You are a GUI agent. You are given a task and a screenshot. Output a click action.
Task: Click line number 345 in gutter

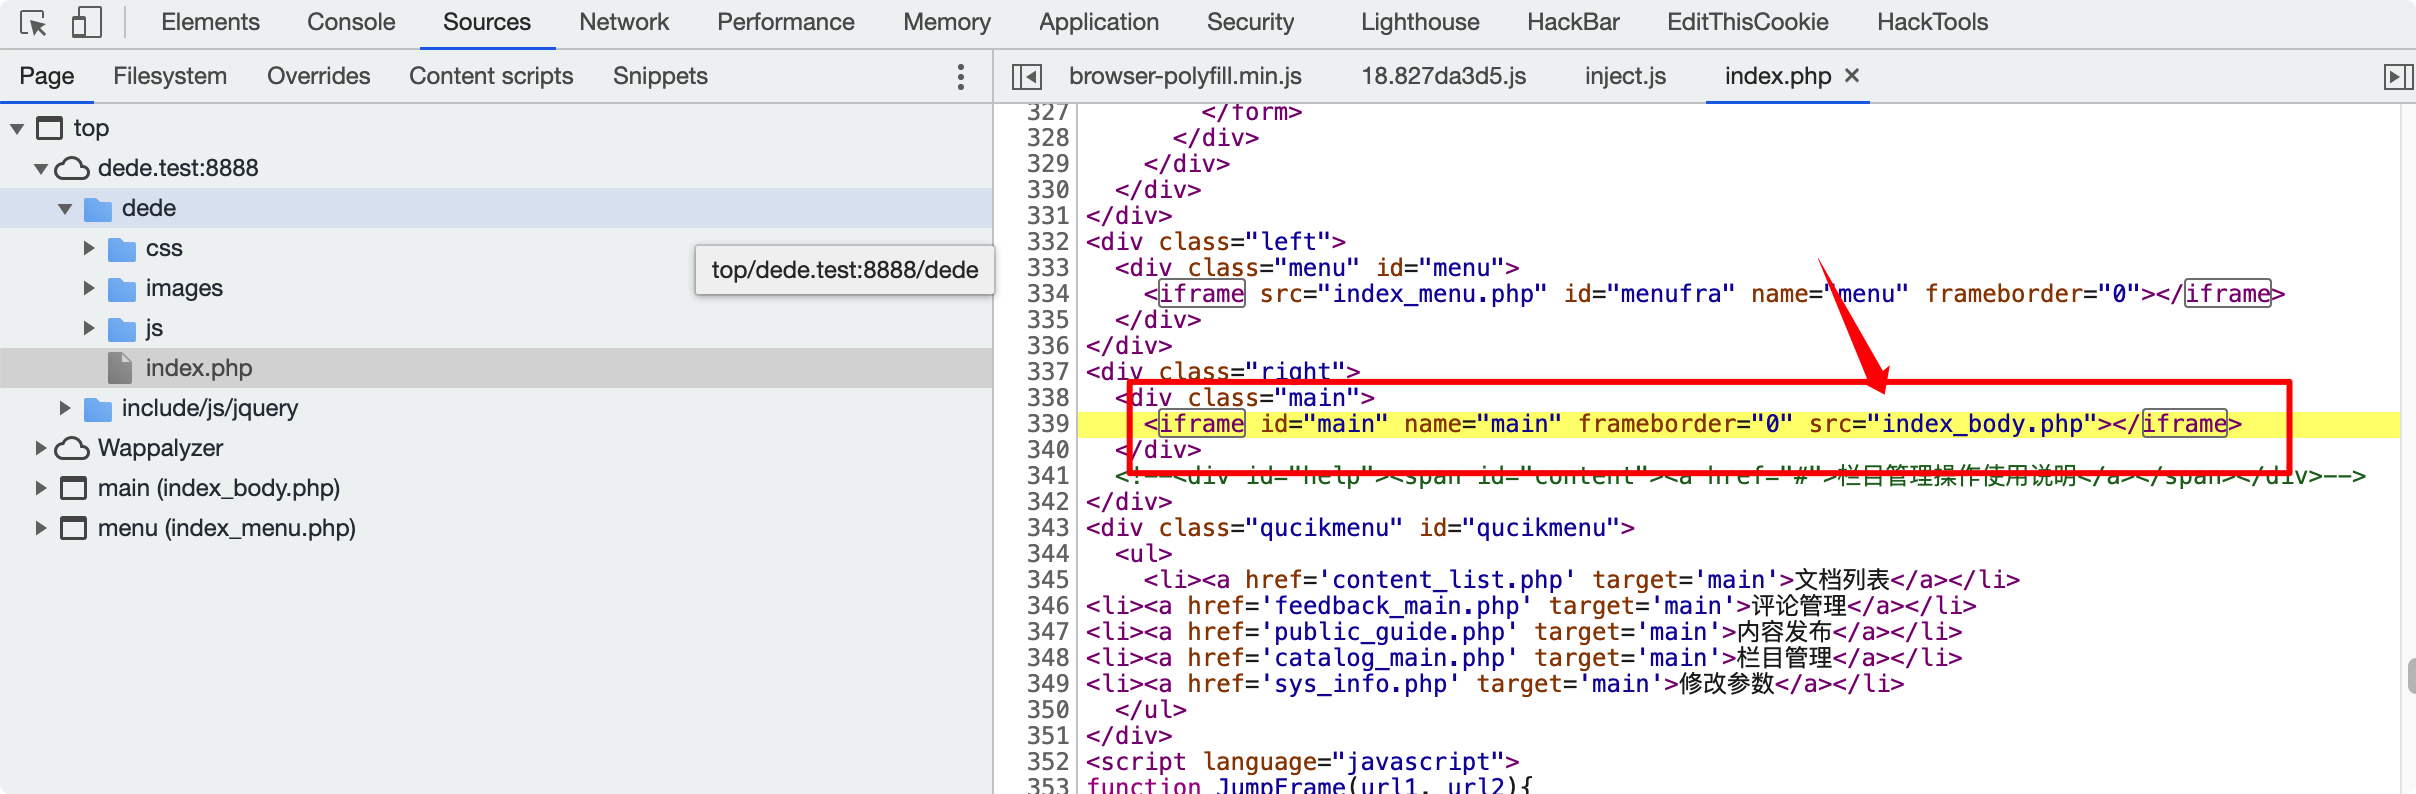(x=1047, y=580)
